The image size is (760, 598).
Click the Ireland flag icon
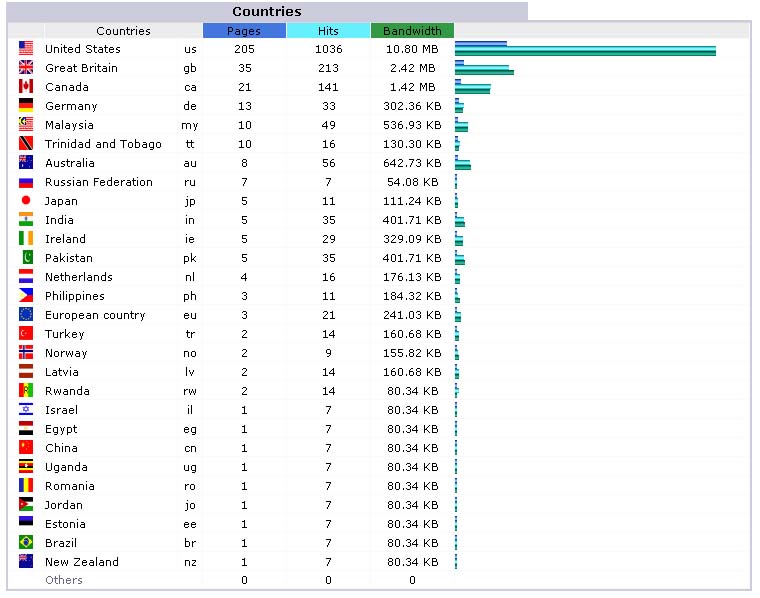26,238
